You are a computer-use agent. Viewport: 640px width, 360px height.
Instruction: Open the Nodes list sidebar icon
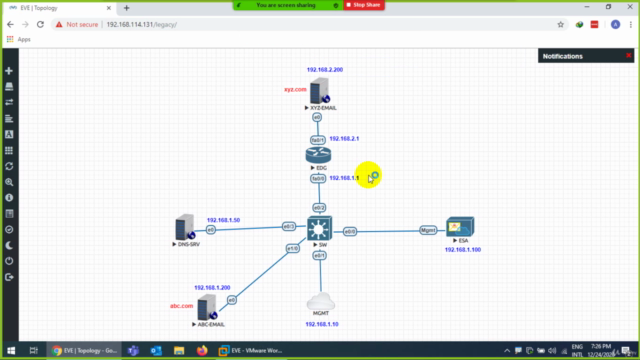point(9,87)
